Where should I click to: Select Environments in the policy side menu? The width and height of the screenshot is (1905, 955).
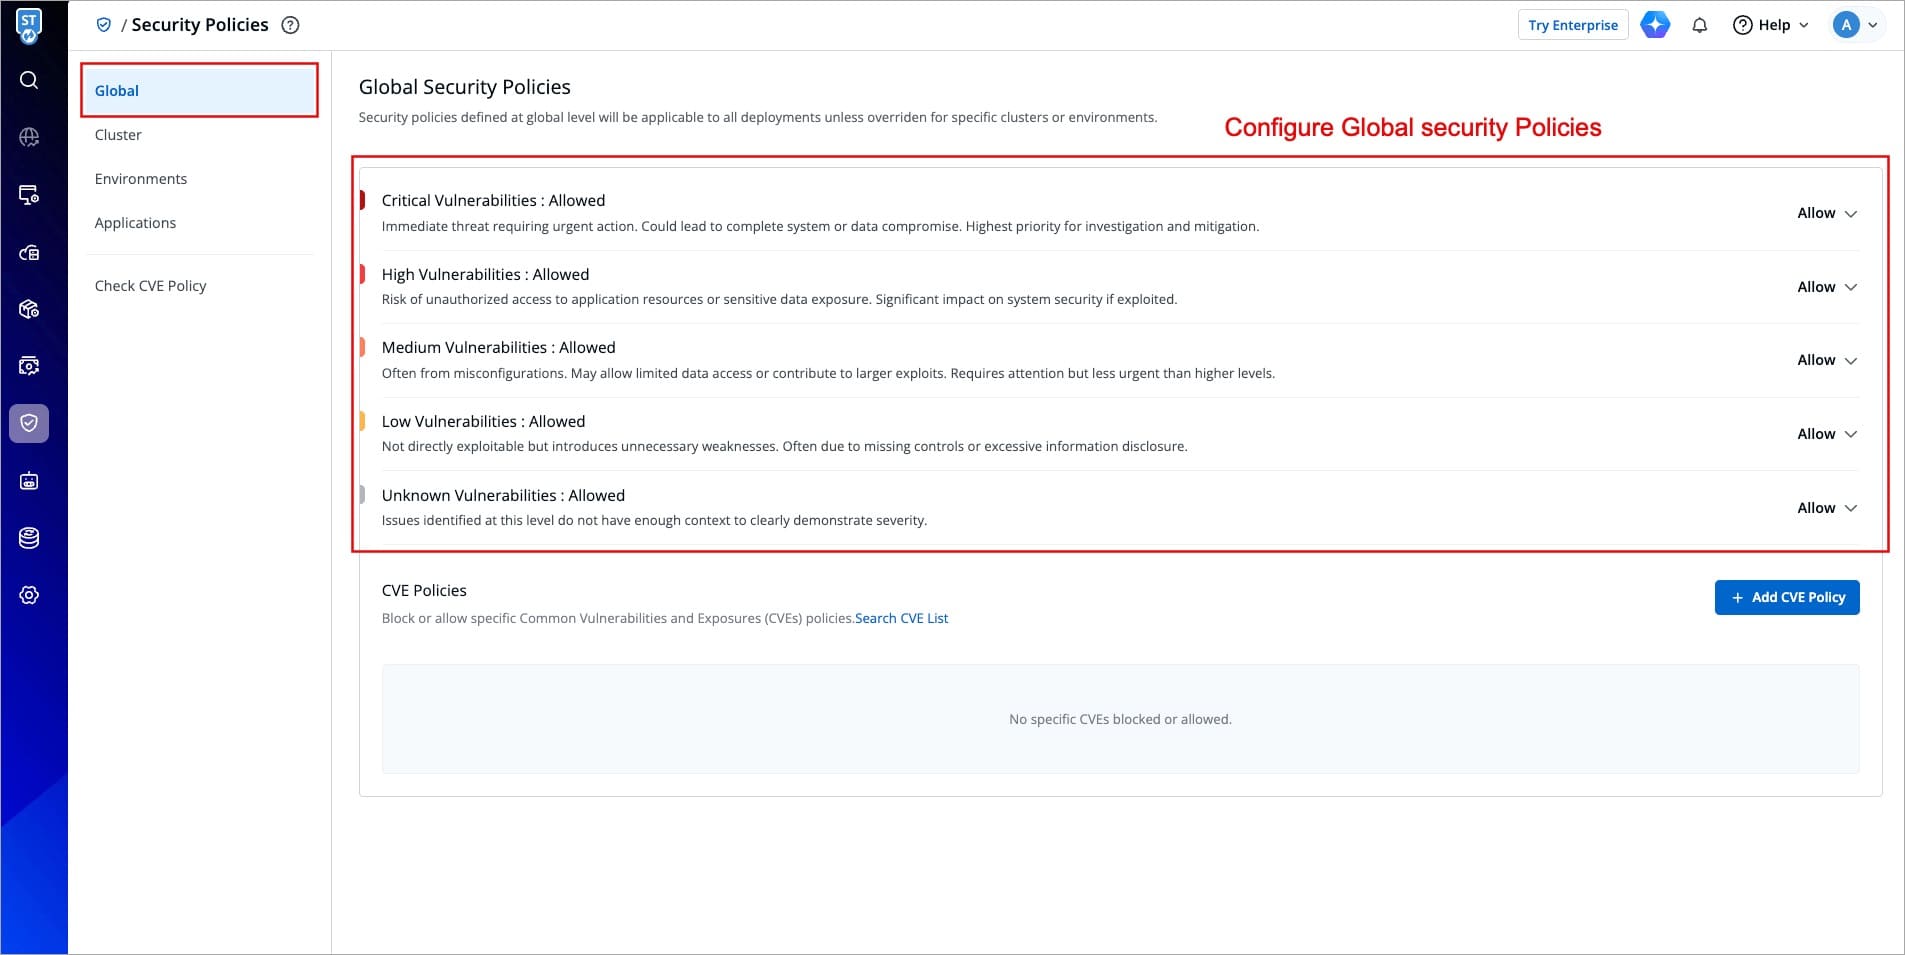[x=141, y=179]
